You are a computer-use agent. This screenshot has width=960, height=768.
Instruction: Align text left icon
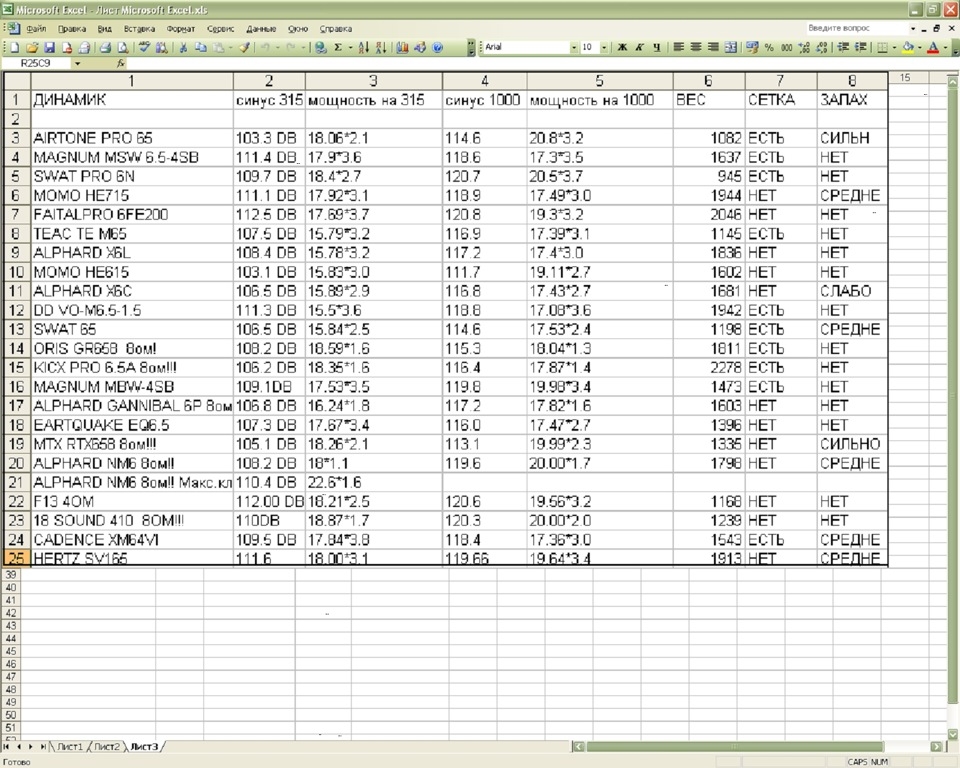click(678, 47)
